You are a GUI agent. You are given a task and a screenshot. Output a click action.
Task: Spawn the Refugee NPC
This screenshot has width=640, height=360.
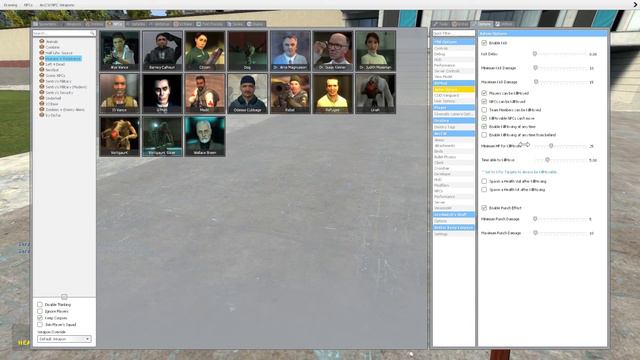coord(333,93)
